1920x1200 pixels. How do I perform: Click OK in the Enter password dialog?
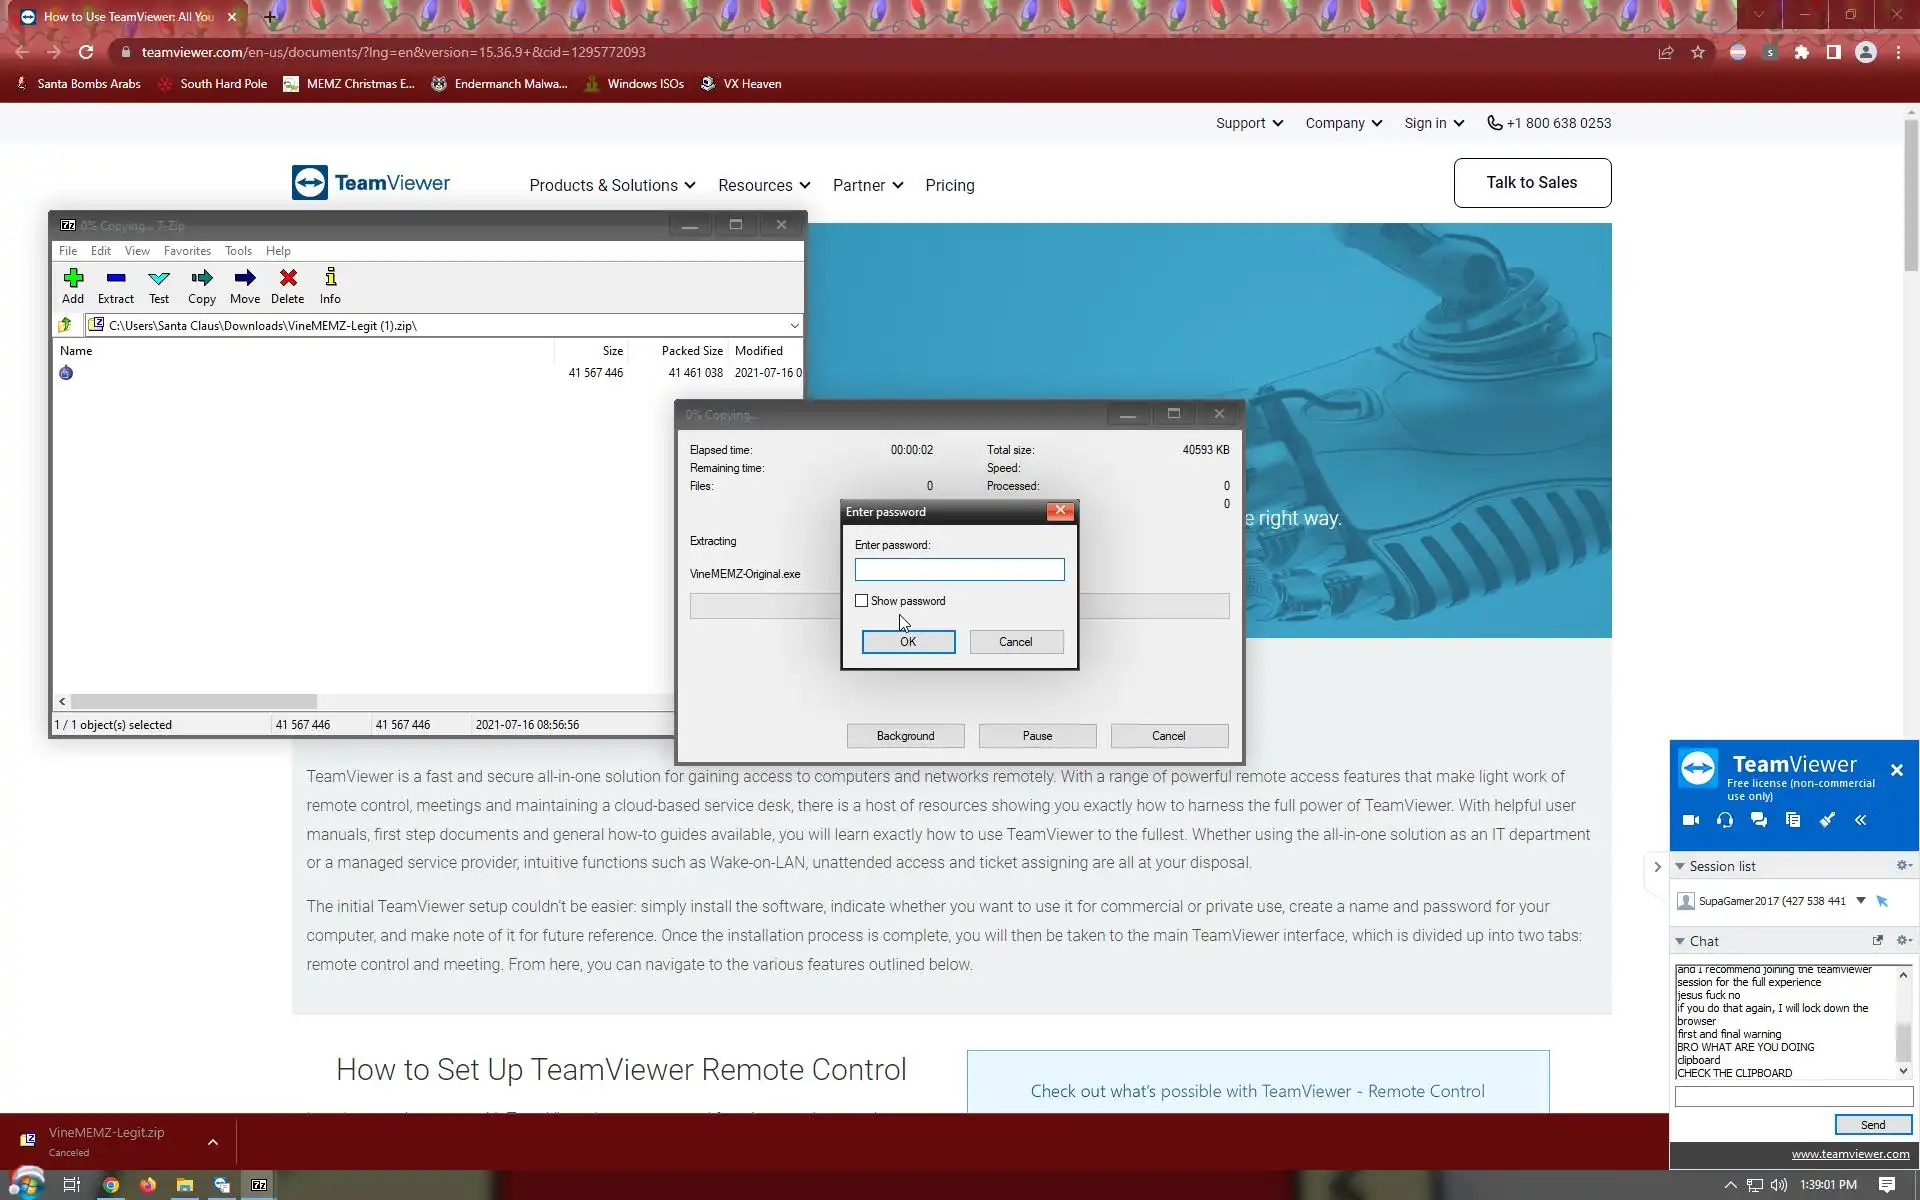pos(908,642)
